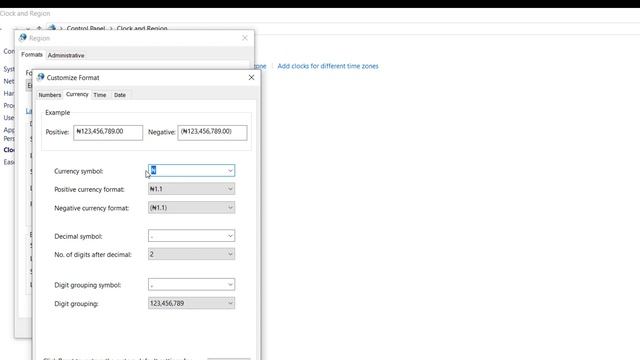Click the Up arrow in the address bar
The height and width of the screenshot is (360, 640).
pyautogui.click(x=39, y=29)
